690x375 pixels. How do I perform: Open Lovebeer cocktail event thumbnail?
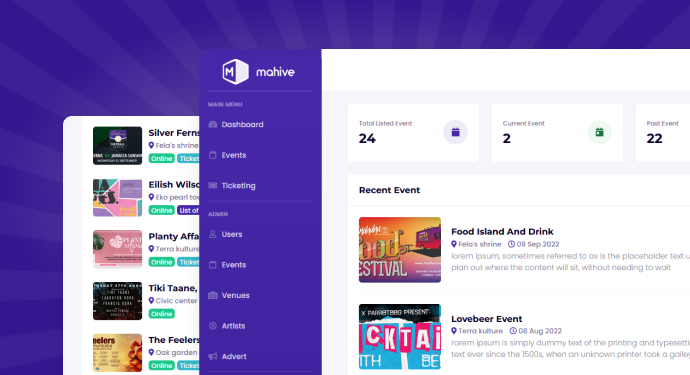click(400, 336)
